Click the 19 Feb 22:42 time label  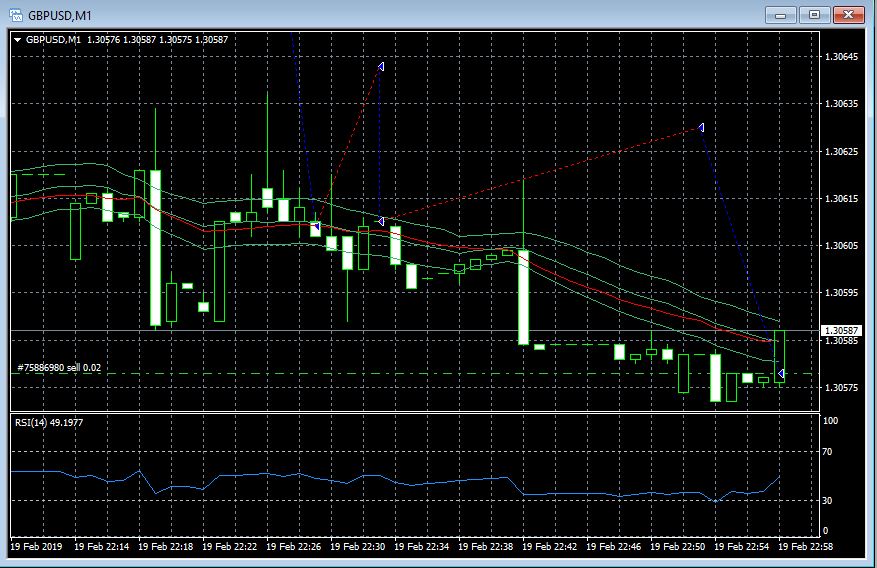tap(549, 546)
